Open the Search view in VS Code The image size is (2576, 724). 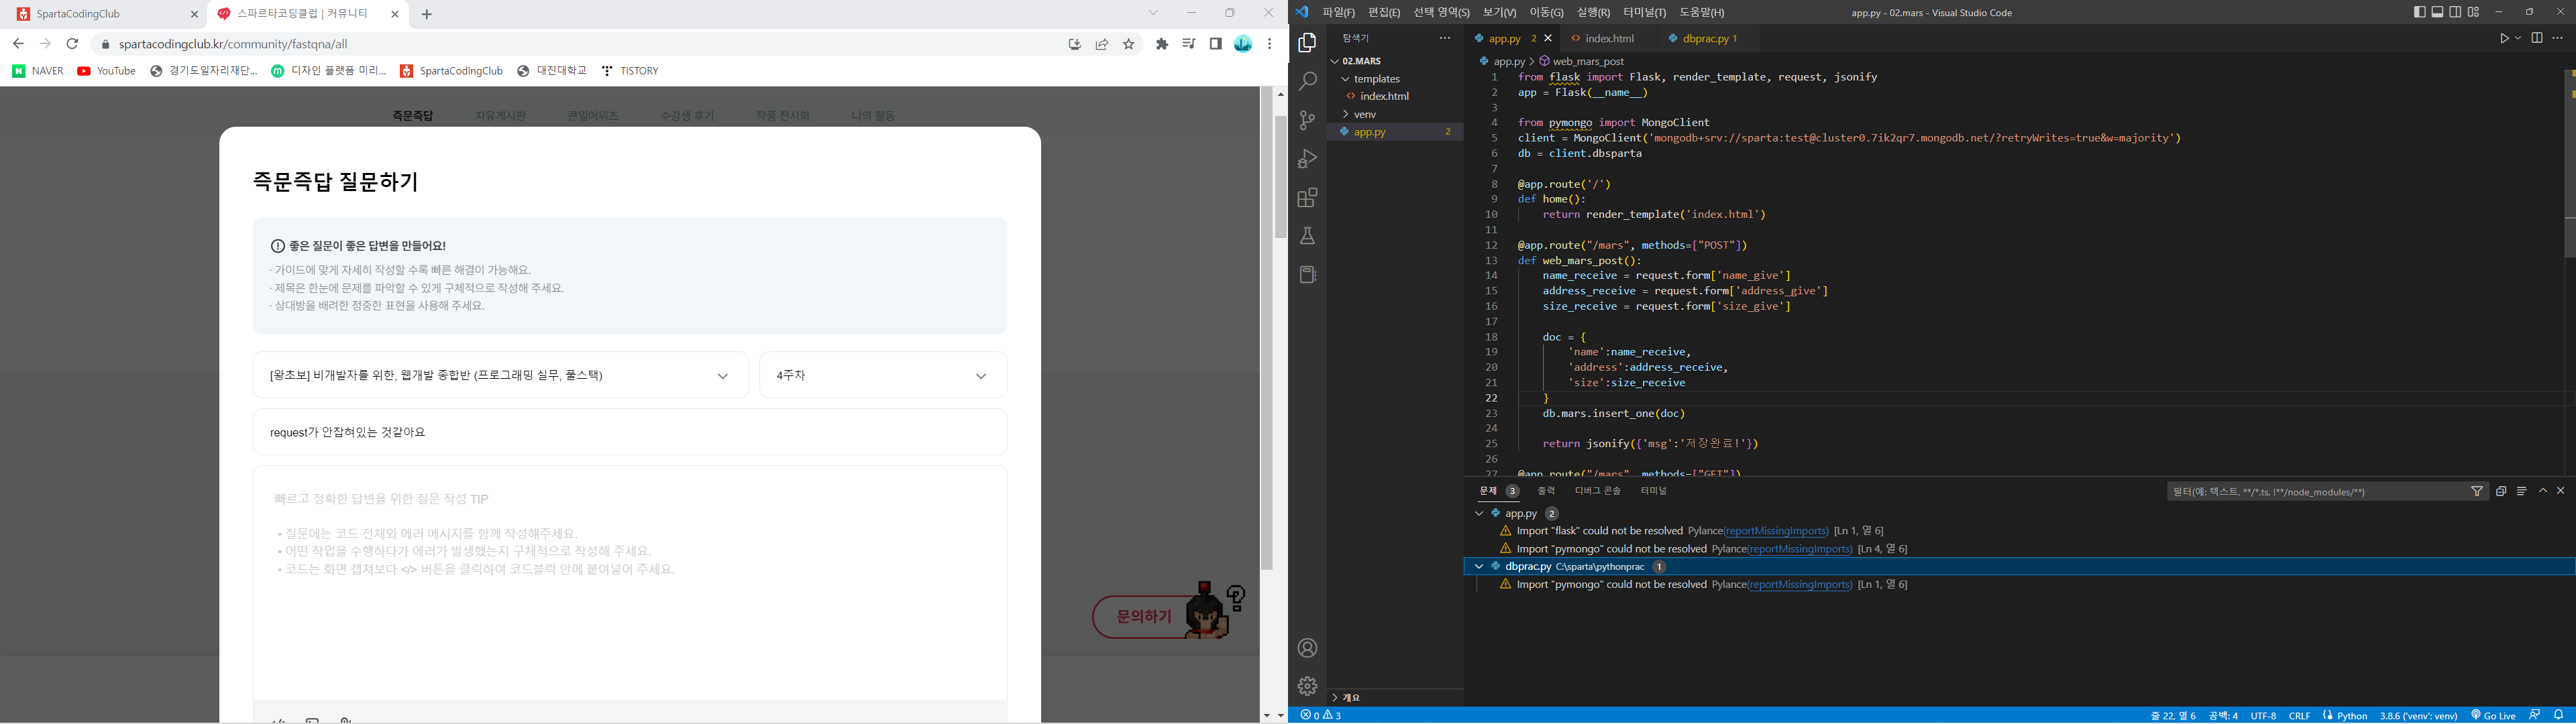coord(1307,82)
